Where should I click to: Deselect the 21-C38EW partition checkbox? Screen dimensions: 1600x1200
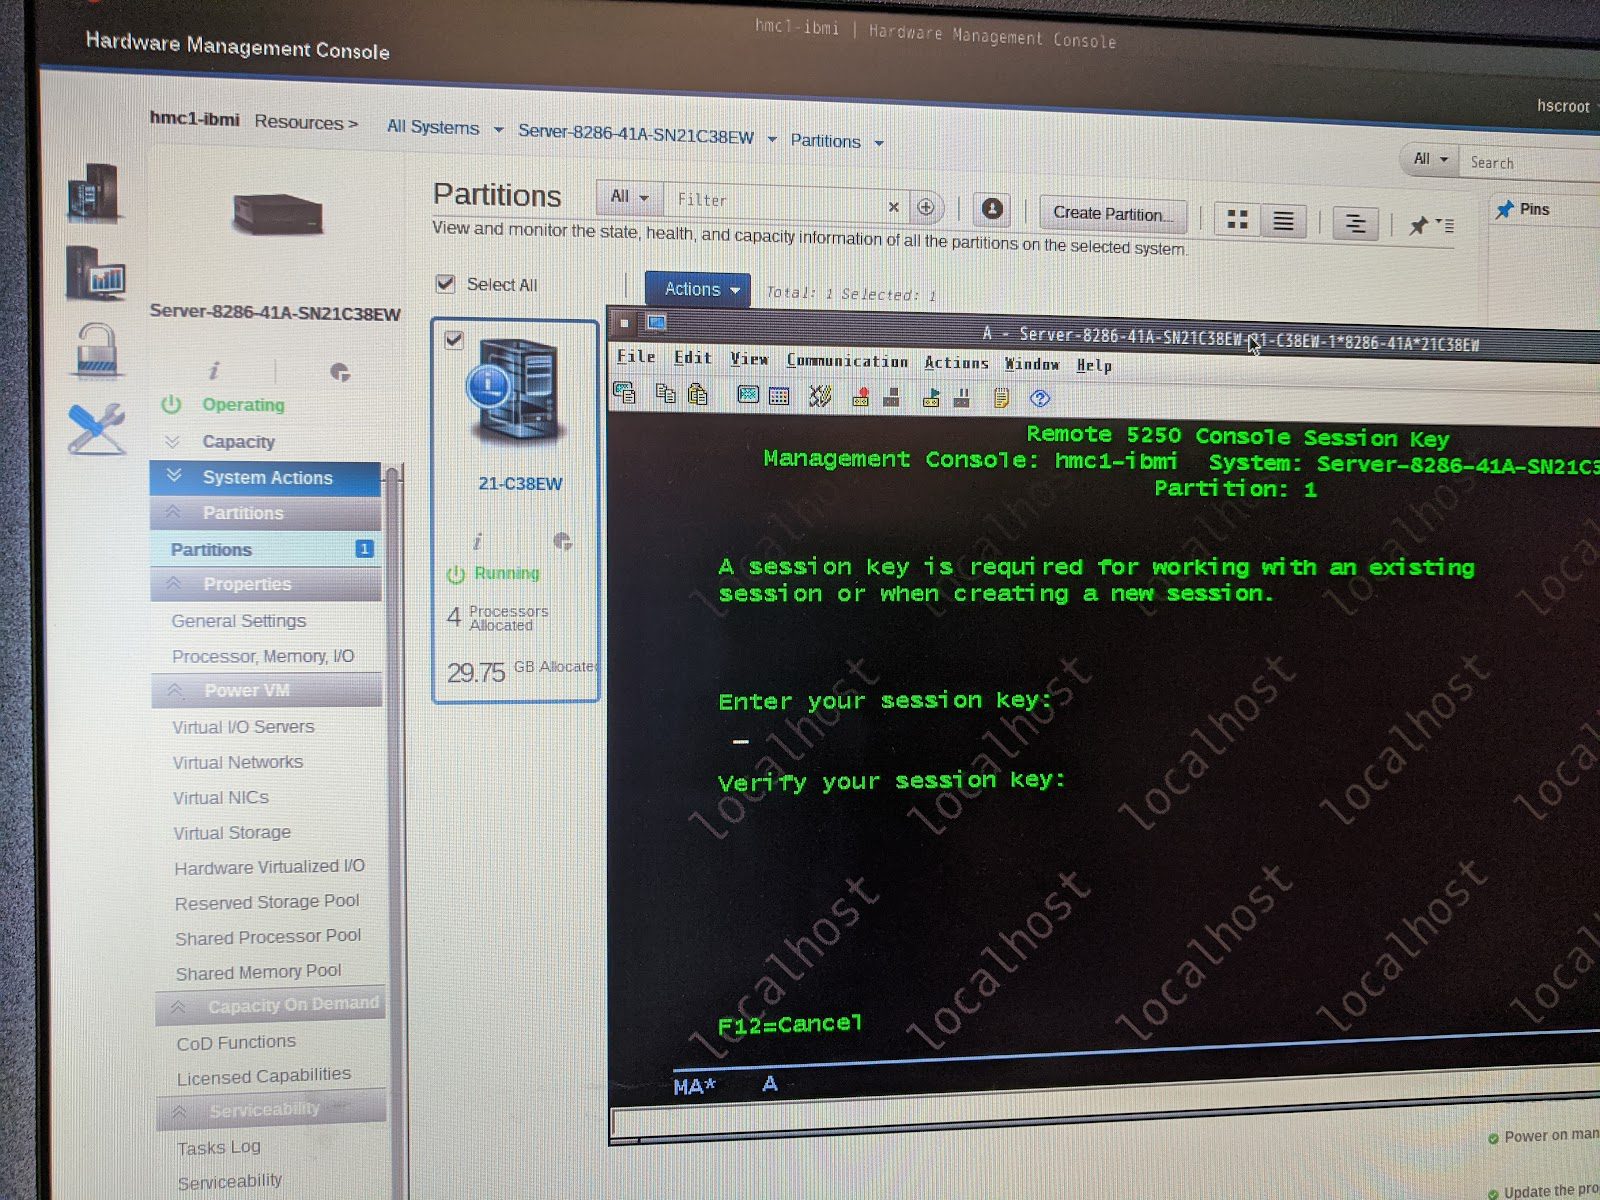pos(455,340)
